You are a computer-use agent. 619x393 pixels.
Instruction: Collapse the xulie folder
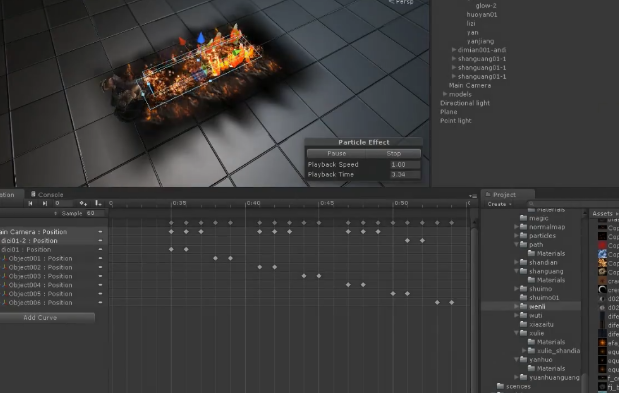point(516,333)
